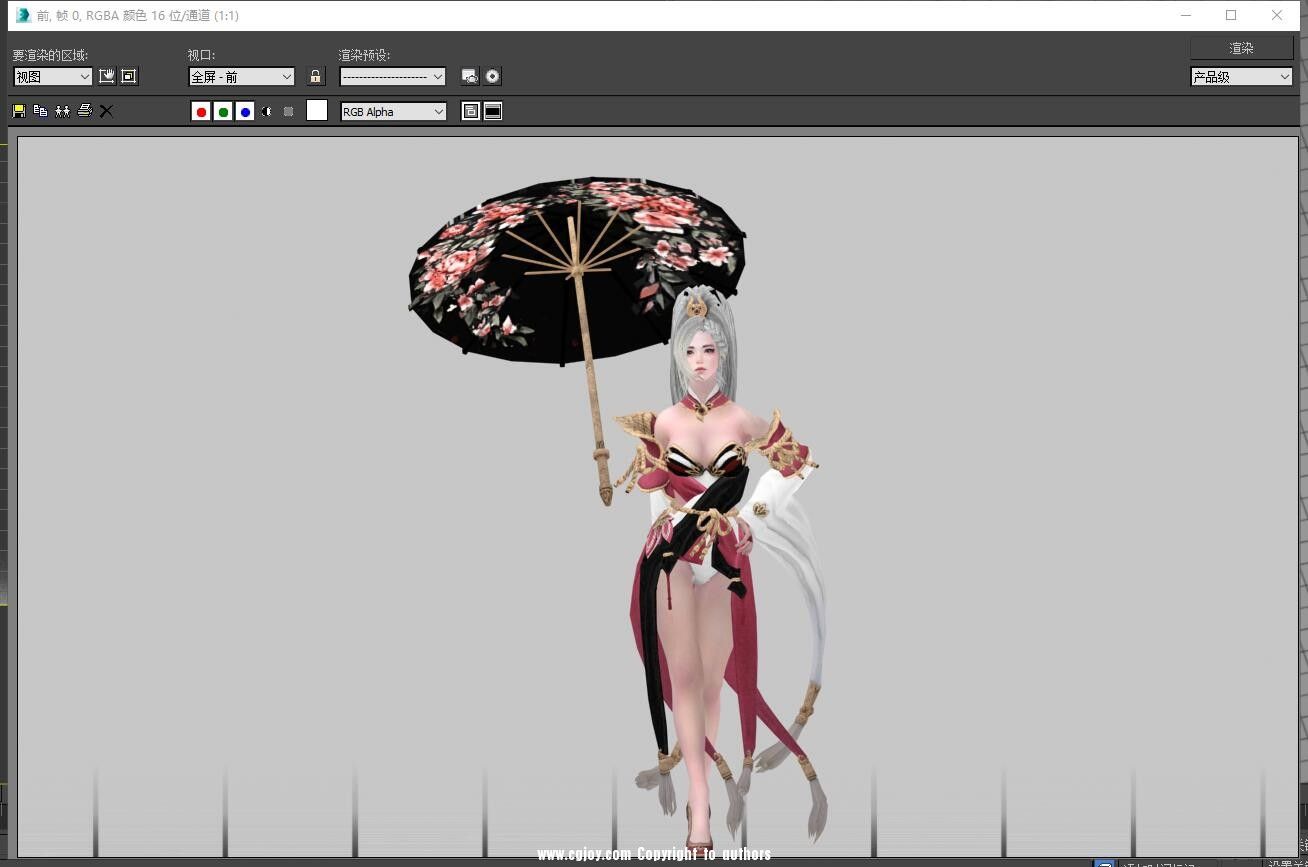
Task: Clear the rendered image with the X icon
Action: 106,111
